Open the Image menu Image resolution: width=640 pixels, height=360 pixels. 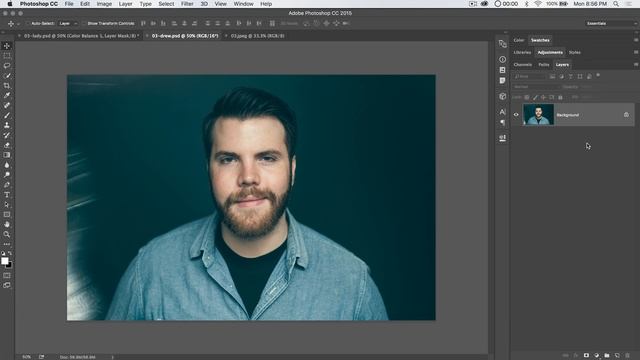(104, 4)
